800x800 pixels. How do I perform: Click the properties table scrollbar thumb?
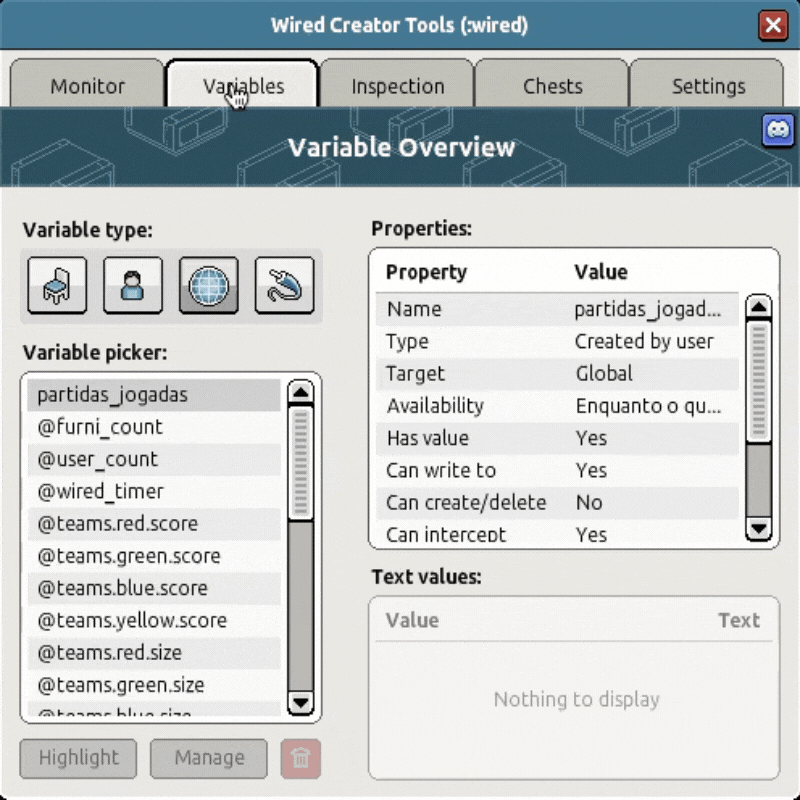(x=759, y=381)
